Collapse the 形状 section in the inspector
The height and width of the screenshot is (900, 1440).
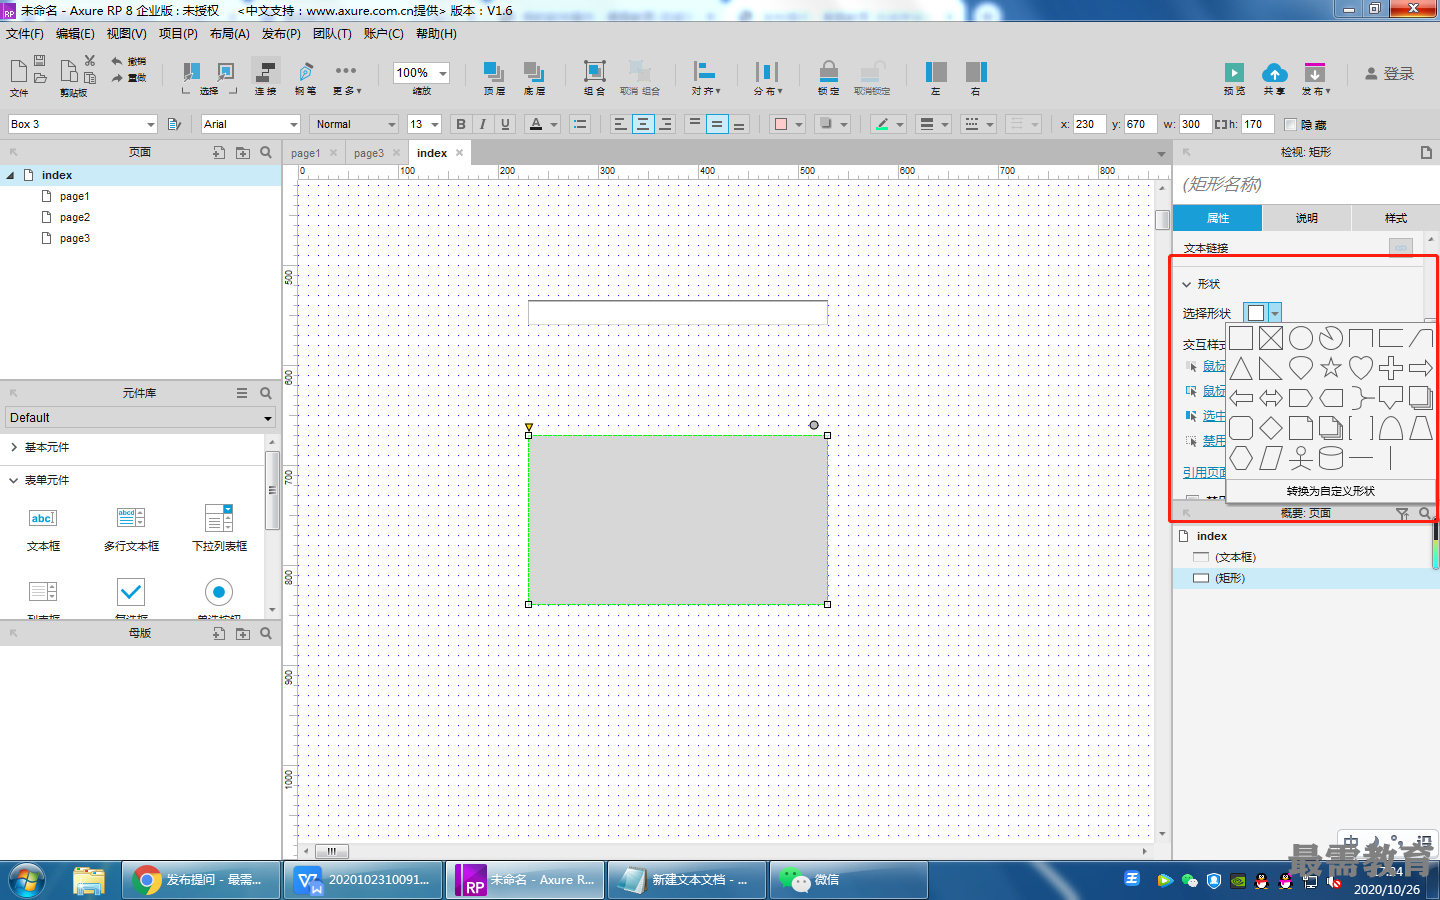point(1187,284)
